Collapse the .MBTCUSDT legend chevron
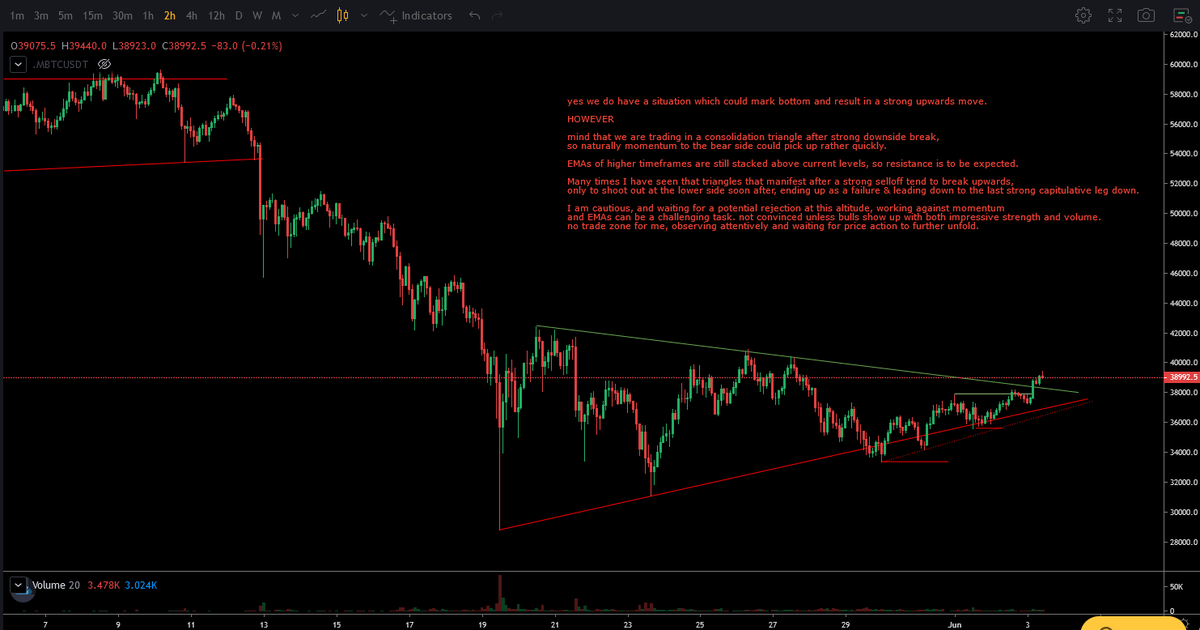This screenshot has width=1200, height=630. [x=16, y=63]
